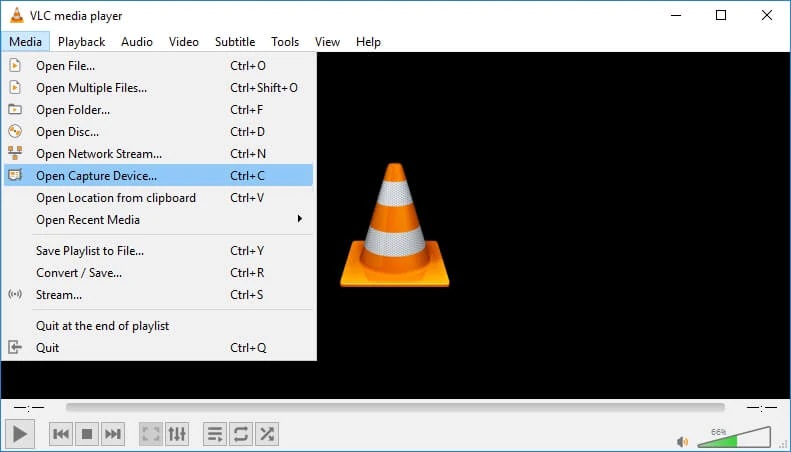Viewport: 791px width, 452px height.
Task: Click the playback seek bar
Action: click(x=395, y=407)
